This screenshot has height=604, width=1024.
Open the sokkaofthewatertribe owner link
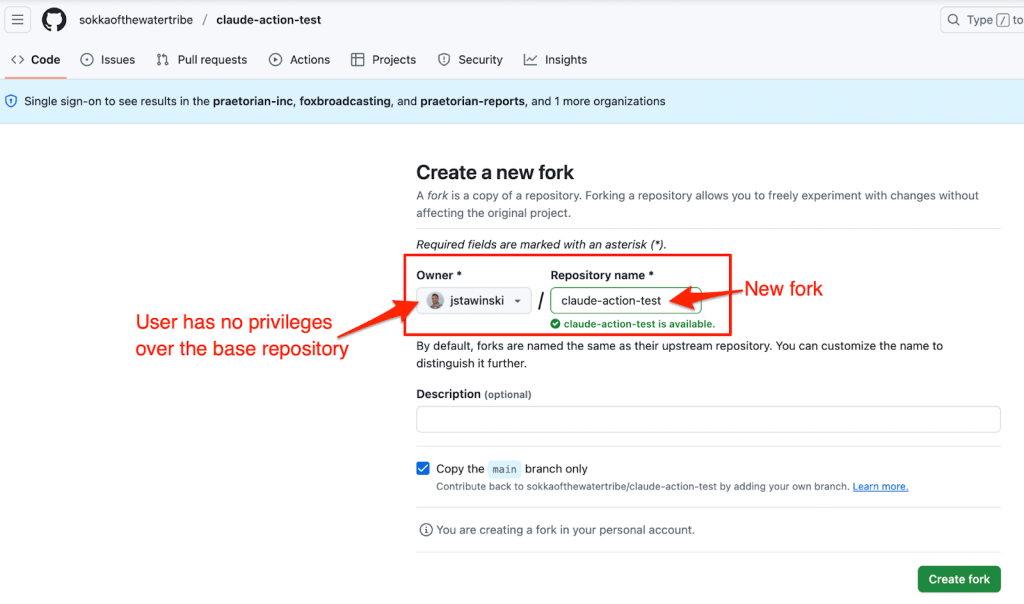[x=135, y=20]
